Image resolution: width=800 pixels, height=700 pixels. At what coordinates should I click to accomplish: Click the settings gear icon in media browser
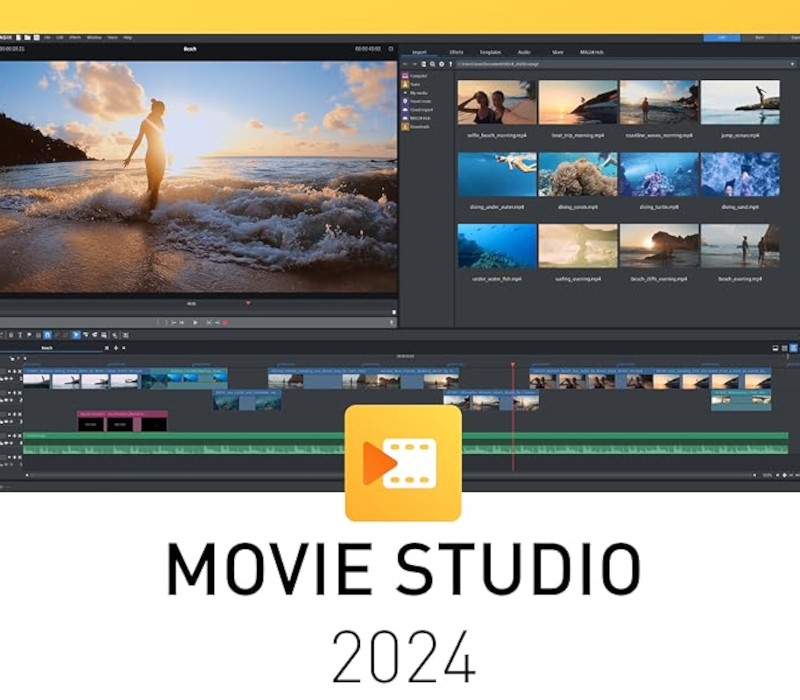click(441, 63)
